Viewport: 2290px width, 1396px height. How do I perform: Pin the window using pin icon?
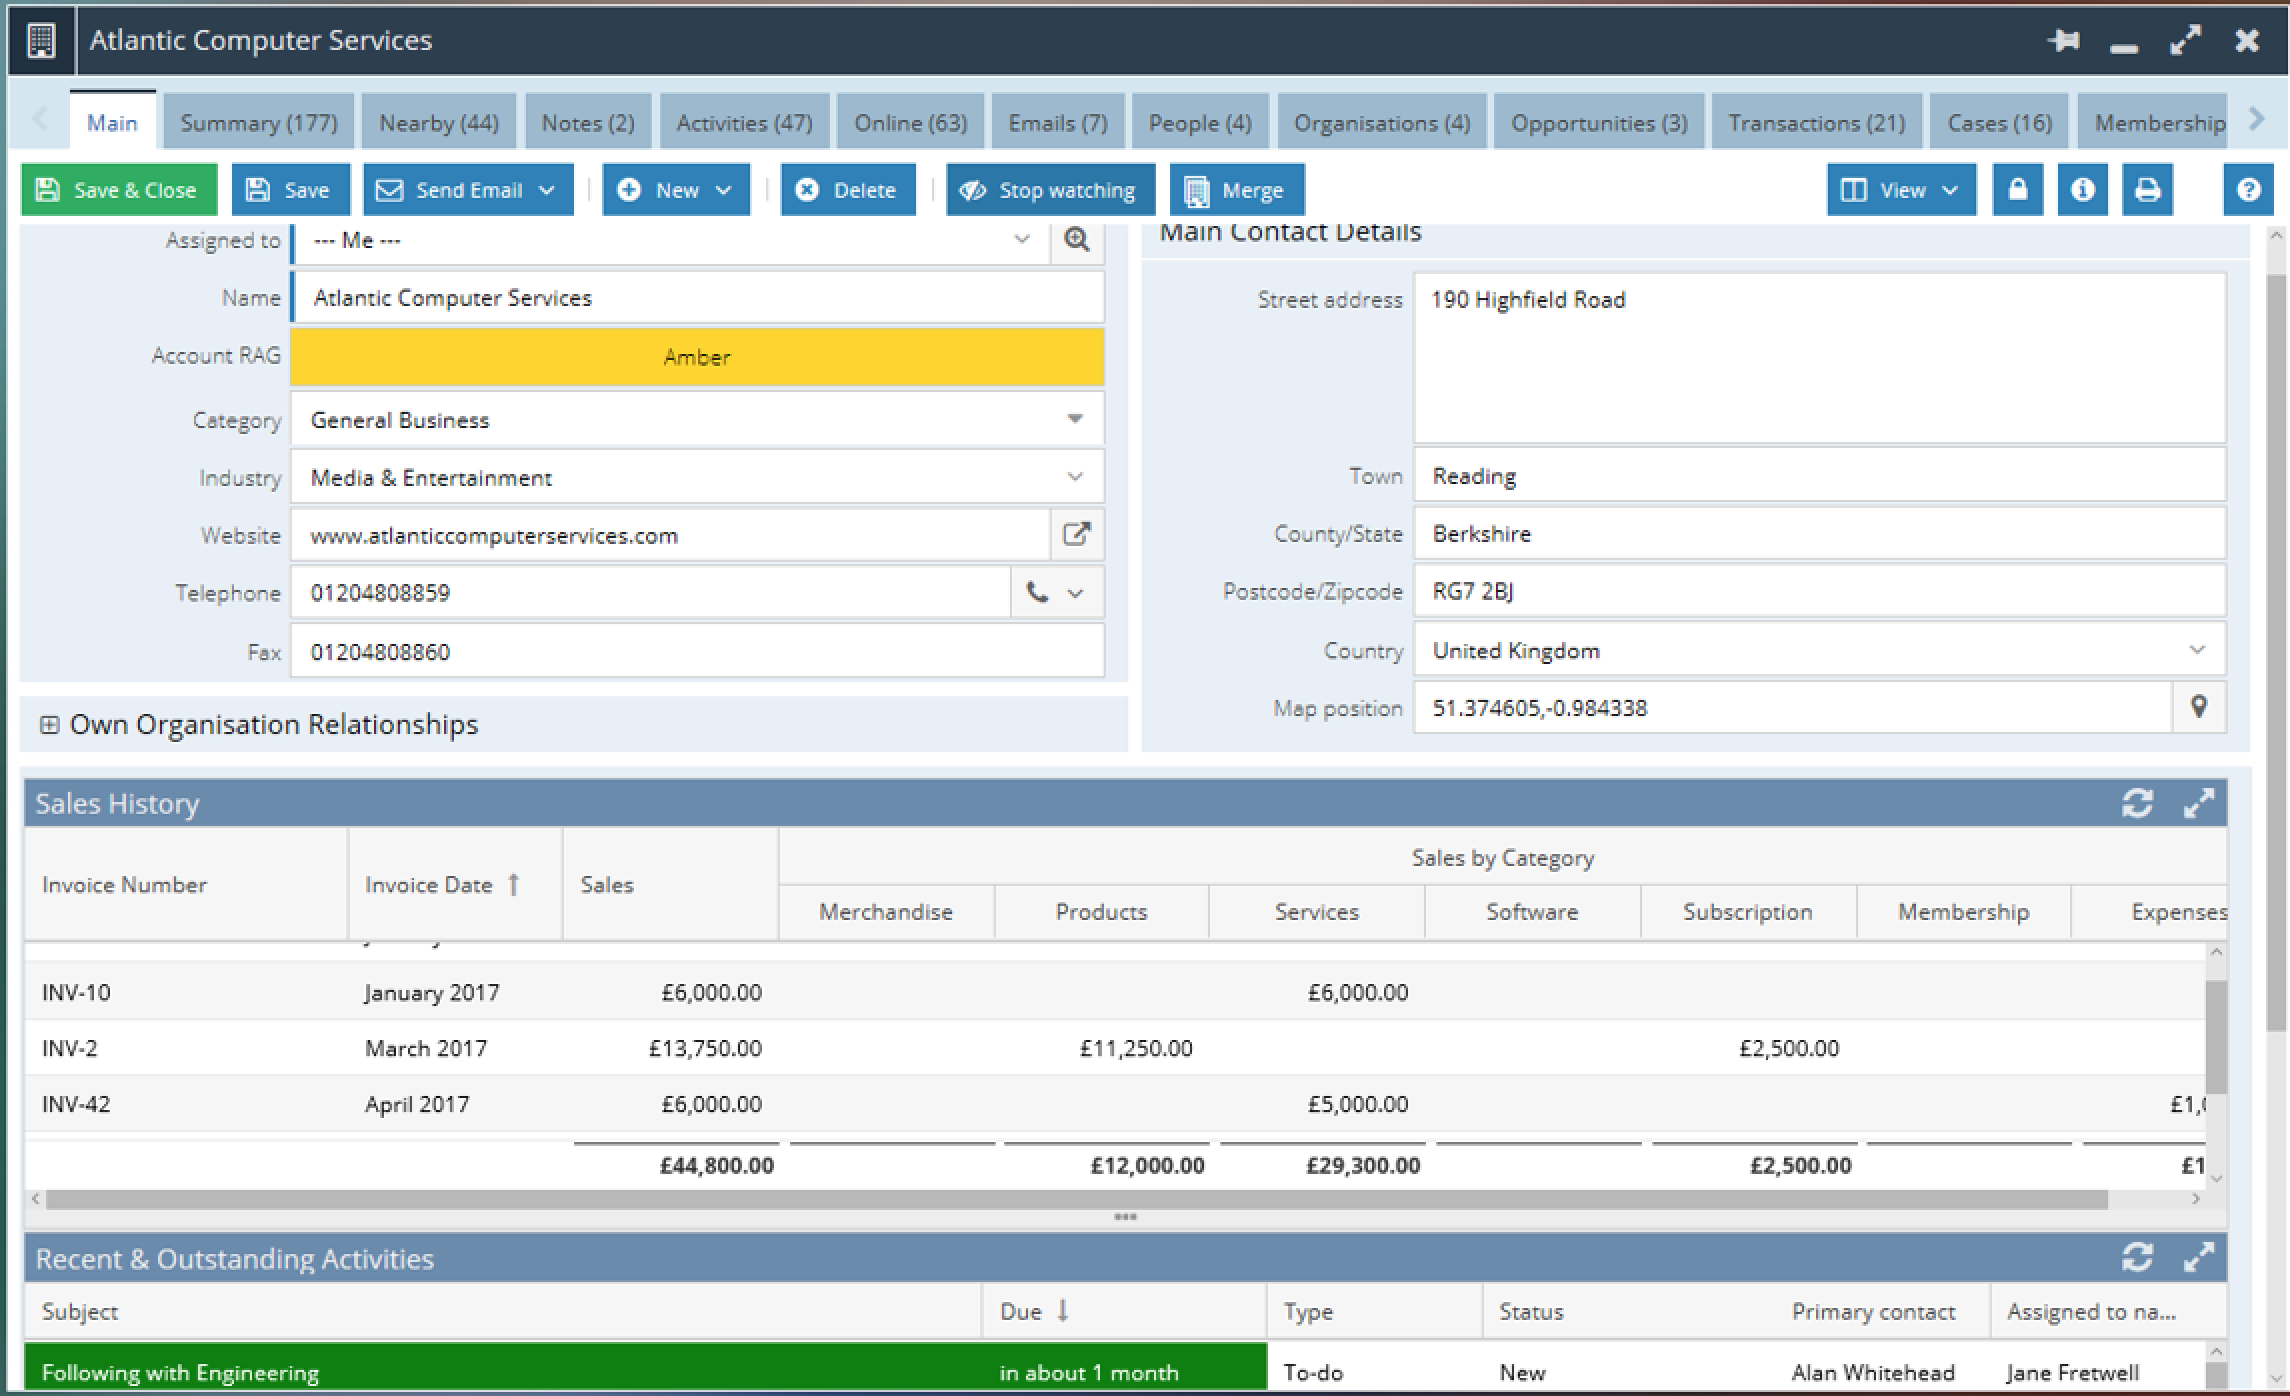[x=2063, y=41]
